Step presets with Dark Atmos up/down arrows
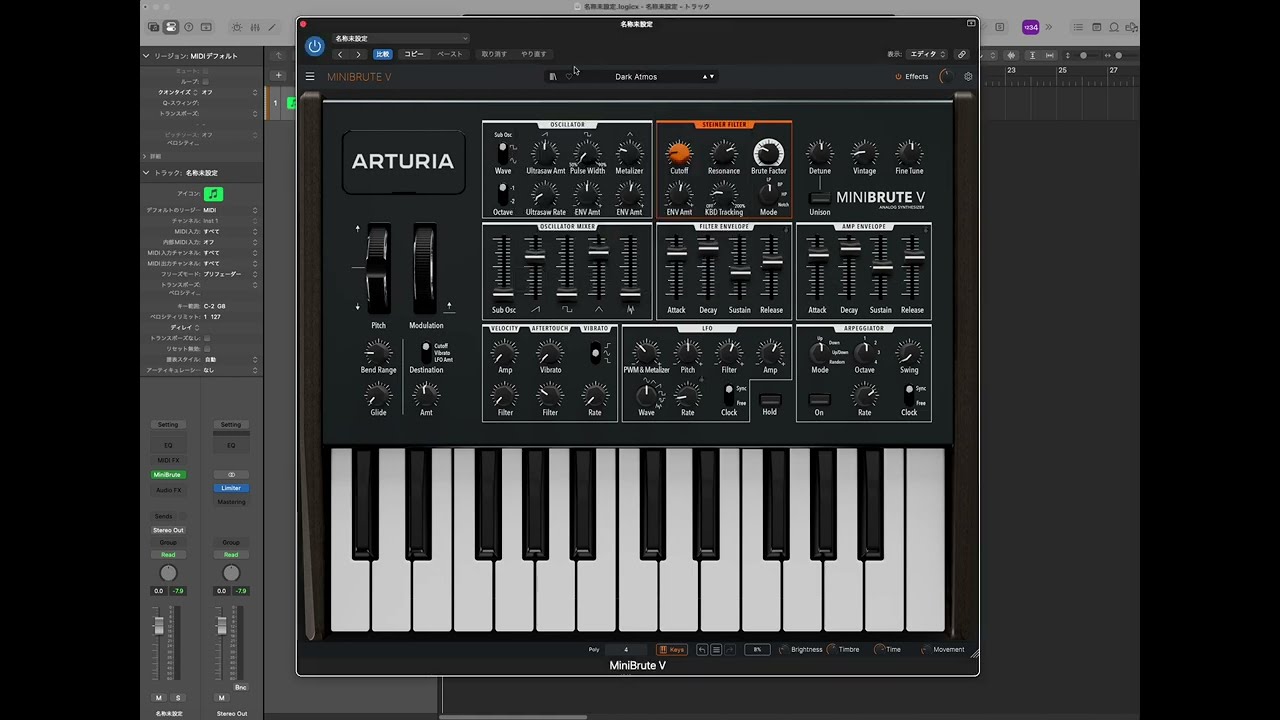 pyautogui.click(x=708, y=76)
